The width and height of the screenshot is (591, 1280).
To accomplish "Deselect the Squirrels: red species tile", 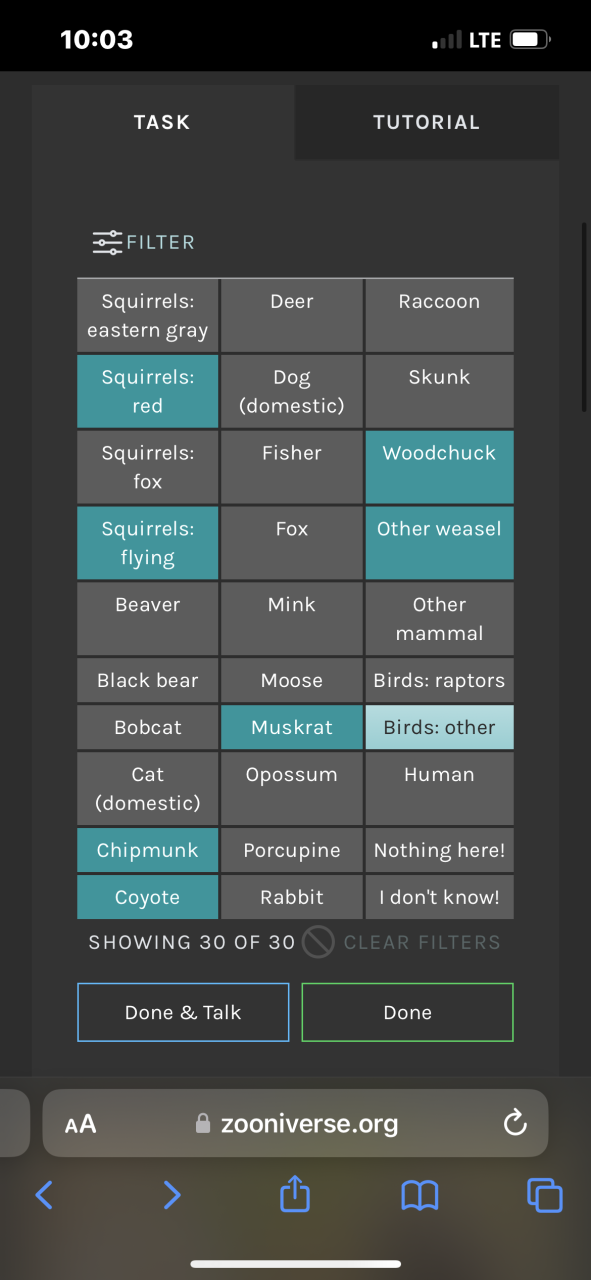I will click(x=148, y=391).
